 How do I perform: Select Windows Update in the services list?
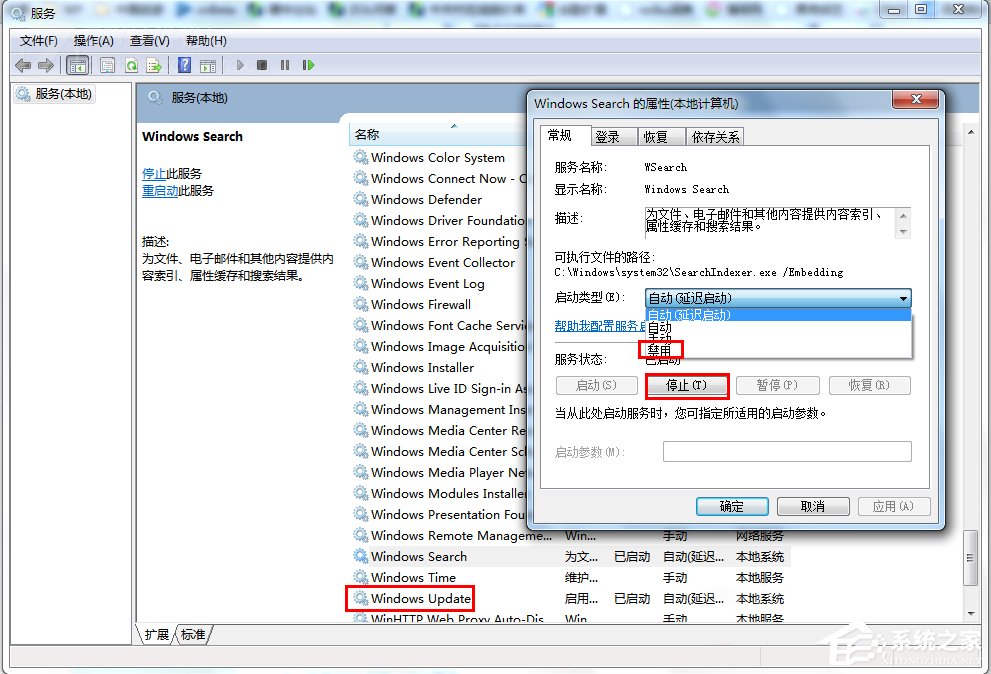(x=417, y=598)
